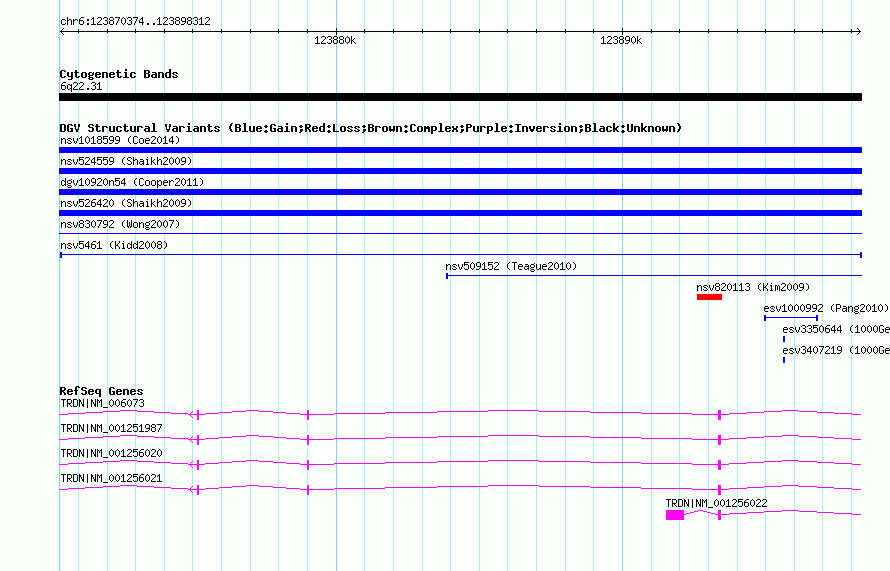Click the nsv830792 (Wong2007) variant label
Viewport: 890px width, 571px height.
coord(120,224)
